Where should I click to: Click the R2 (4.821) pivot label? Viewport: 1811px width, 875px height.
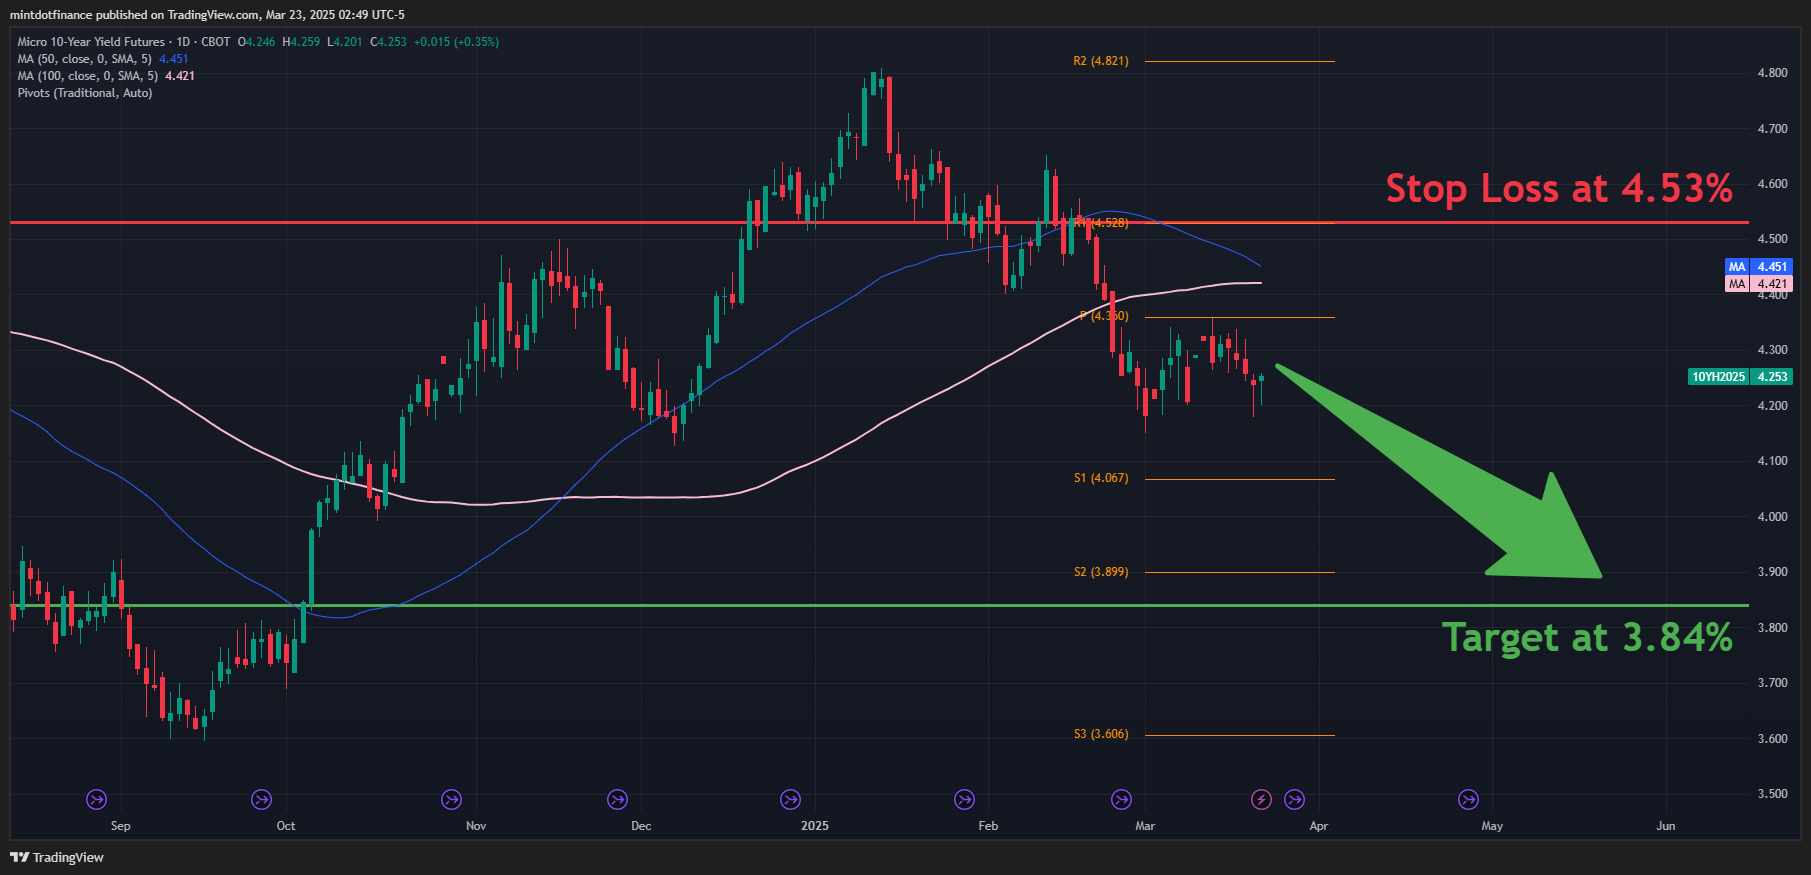point(1100,61)
